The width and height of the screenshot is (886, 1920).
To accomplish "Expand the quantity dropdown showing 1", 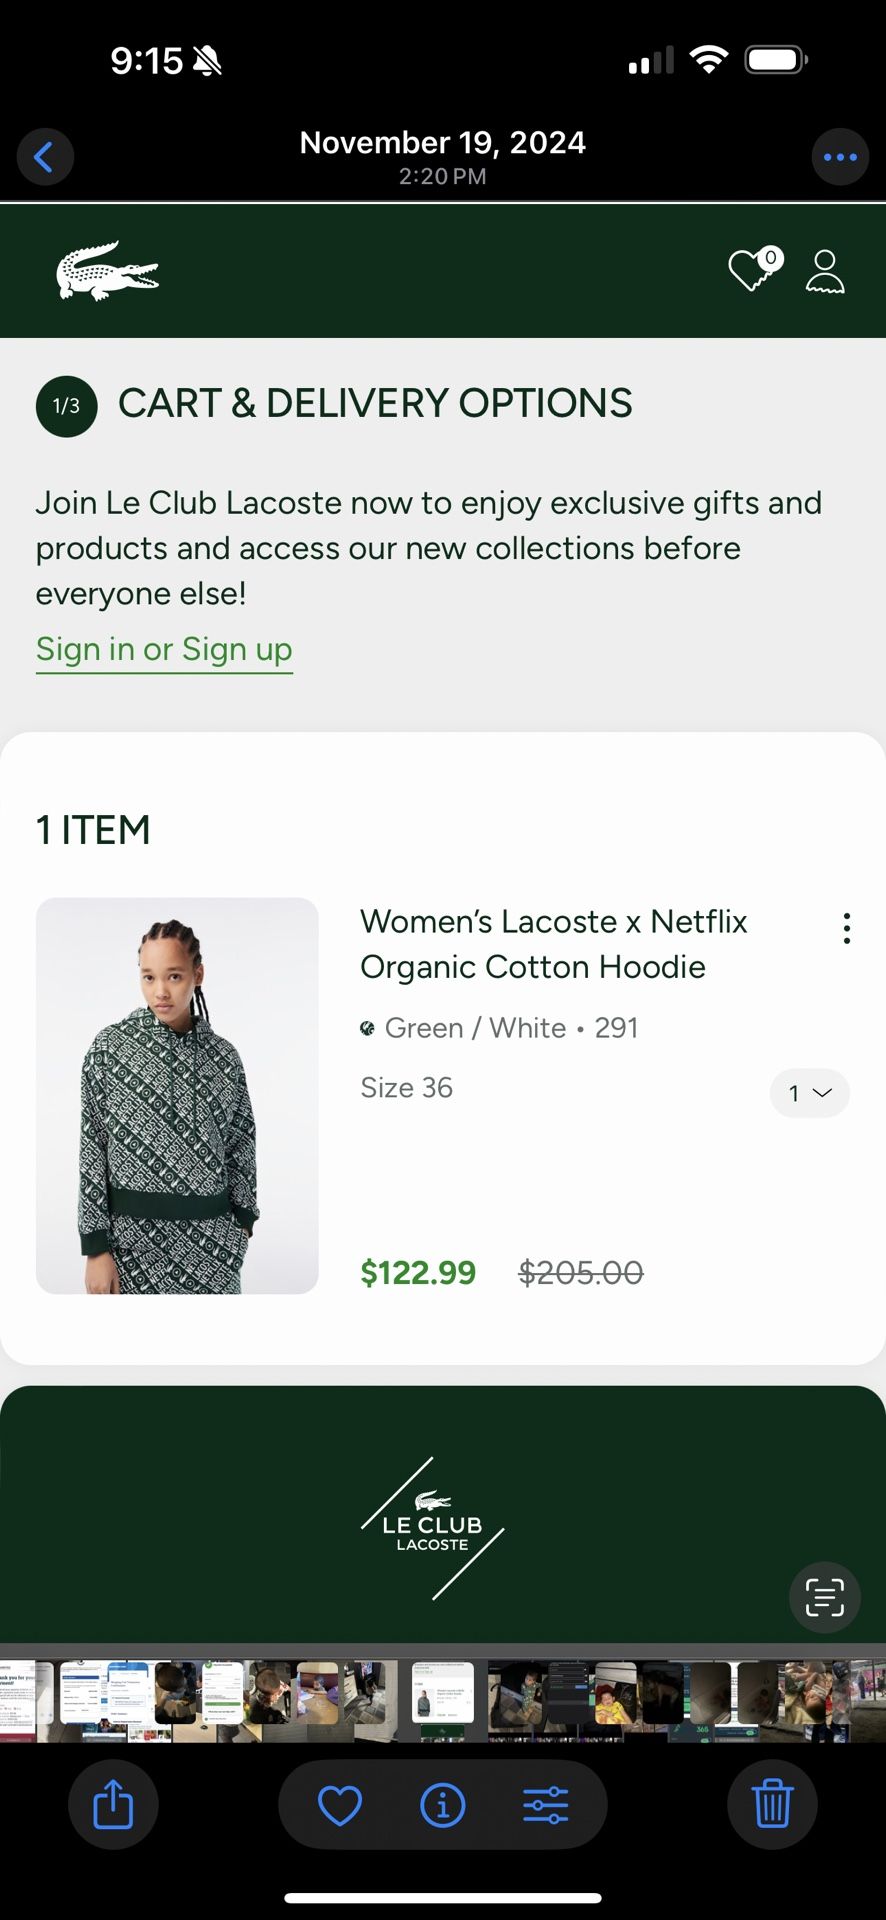I will pyautogui.click(x=809, y=1093).
